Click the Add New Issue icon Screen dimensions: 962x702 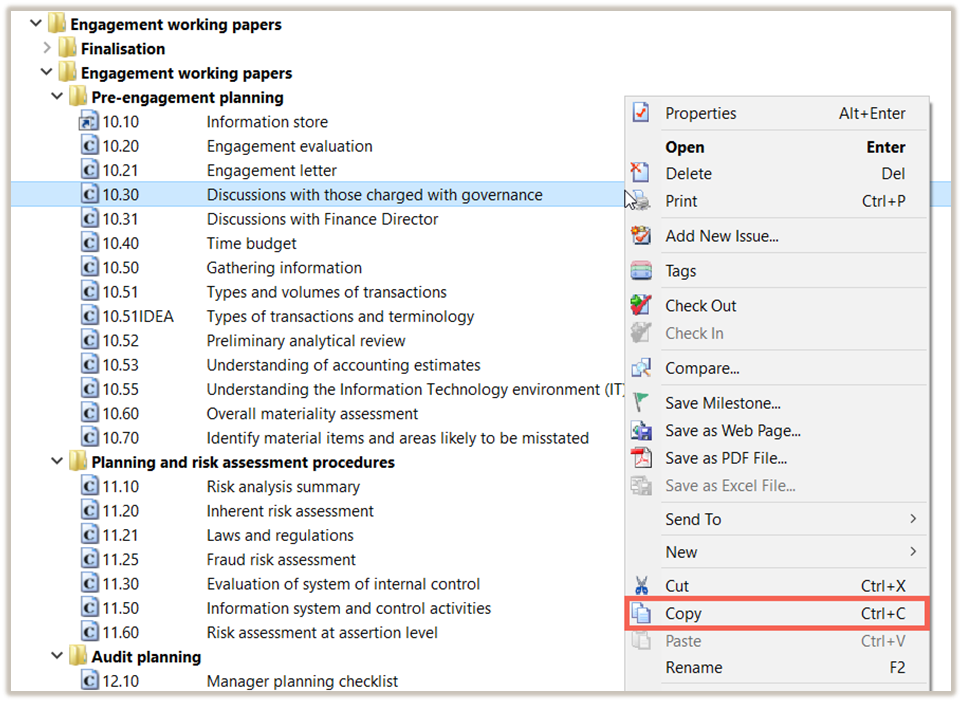point(641,236)
